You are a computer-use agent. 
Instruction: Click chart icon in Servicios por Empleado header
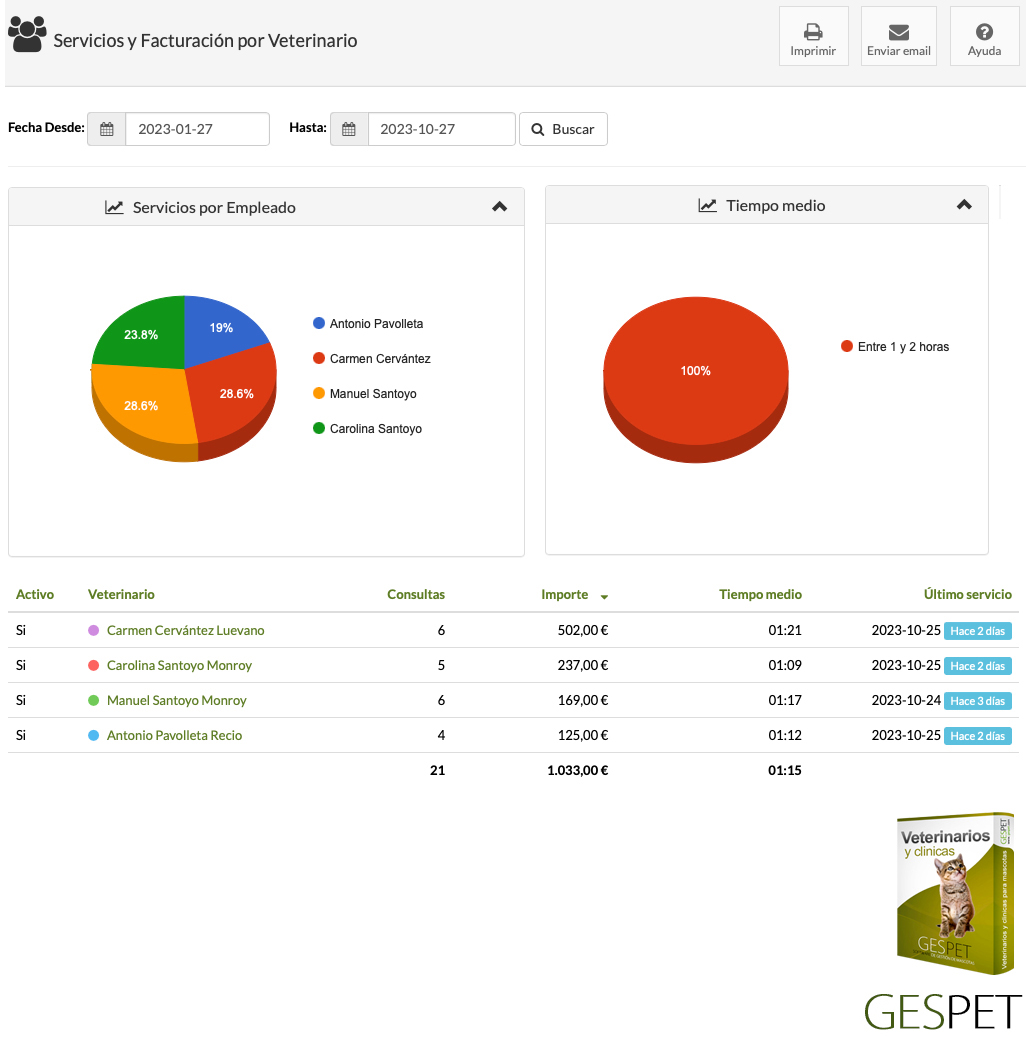114,207
